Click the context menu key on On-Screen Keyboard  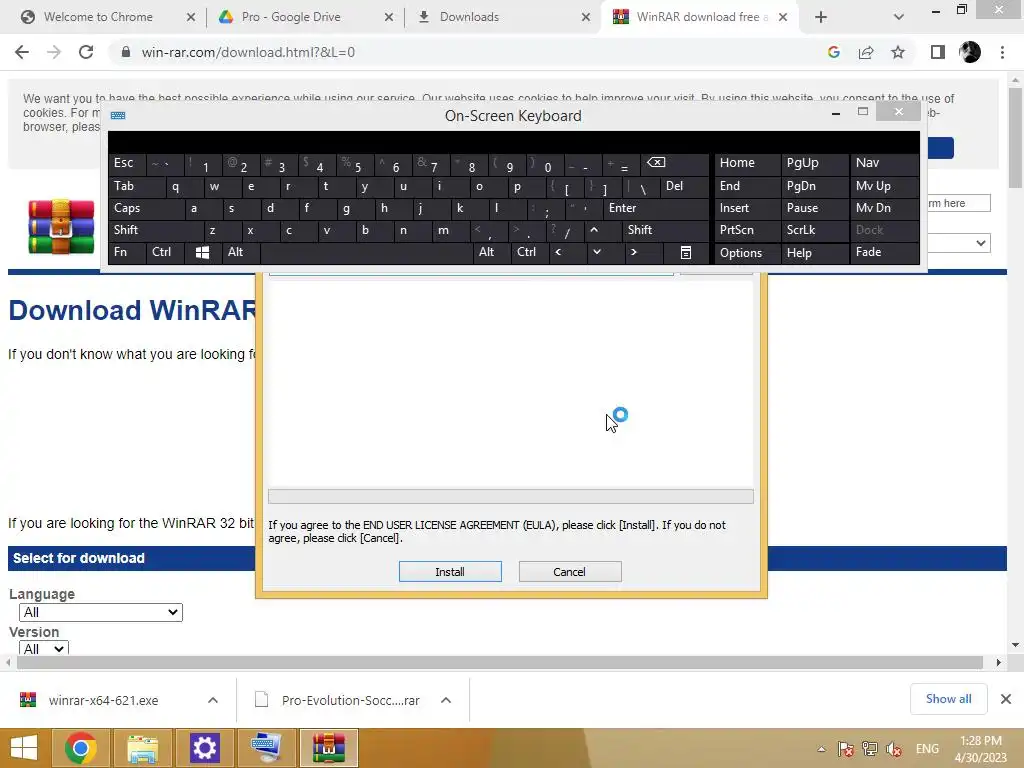[x=686, y=253]
